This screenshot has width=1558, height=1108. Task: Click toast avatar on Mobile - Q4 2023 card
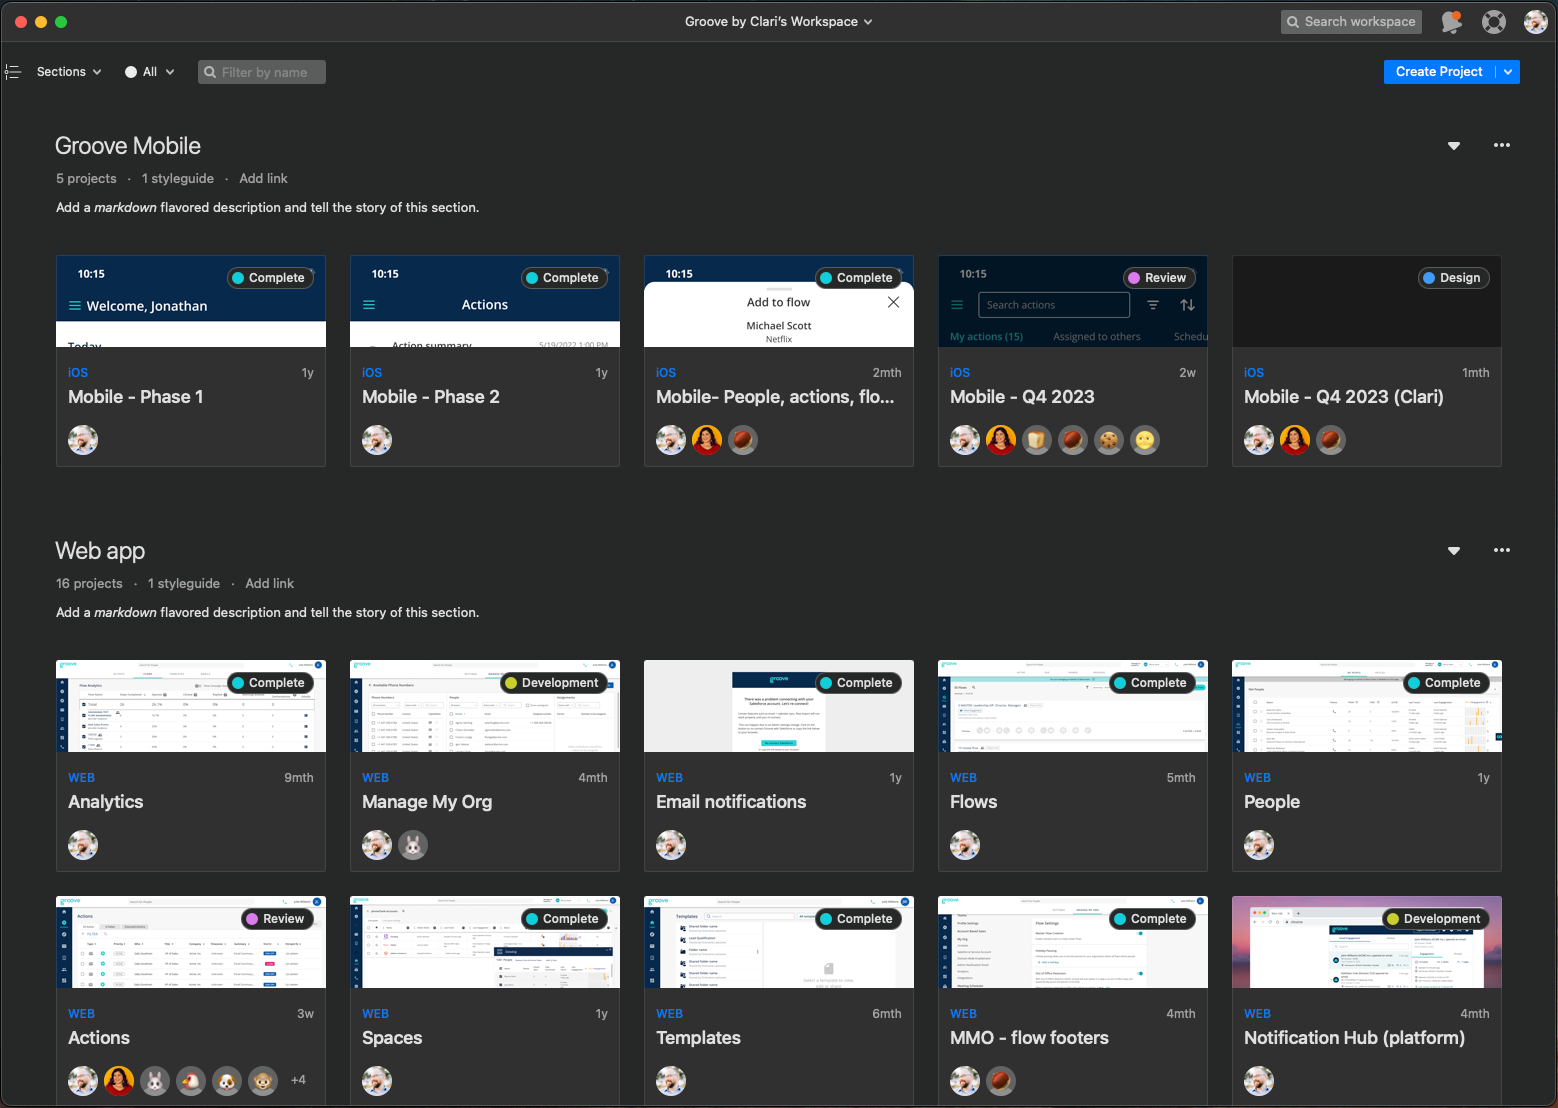tap(1037, 440)
